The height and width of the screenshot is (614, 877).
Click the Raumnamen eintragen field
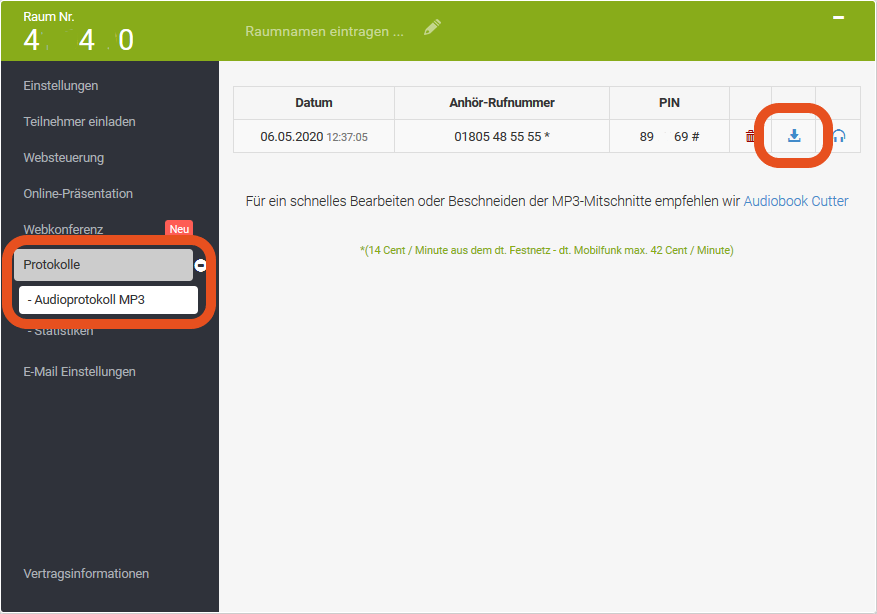click(x=324, y=31)
